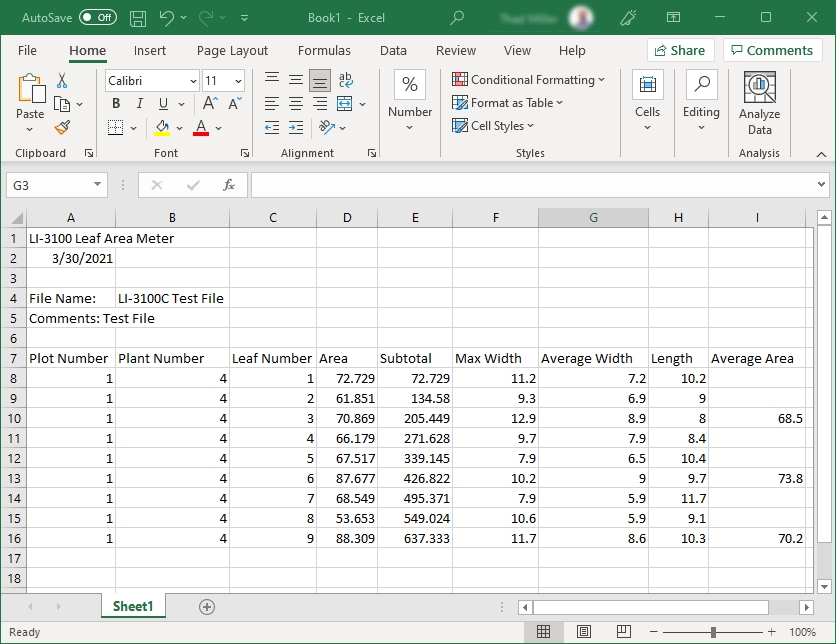Image resolution: width=836 pixels, height=644 pixels.
Task: Click the Copy icon
Action: tap(62, 104)
